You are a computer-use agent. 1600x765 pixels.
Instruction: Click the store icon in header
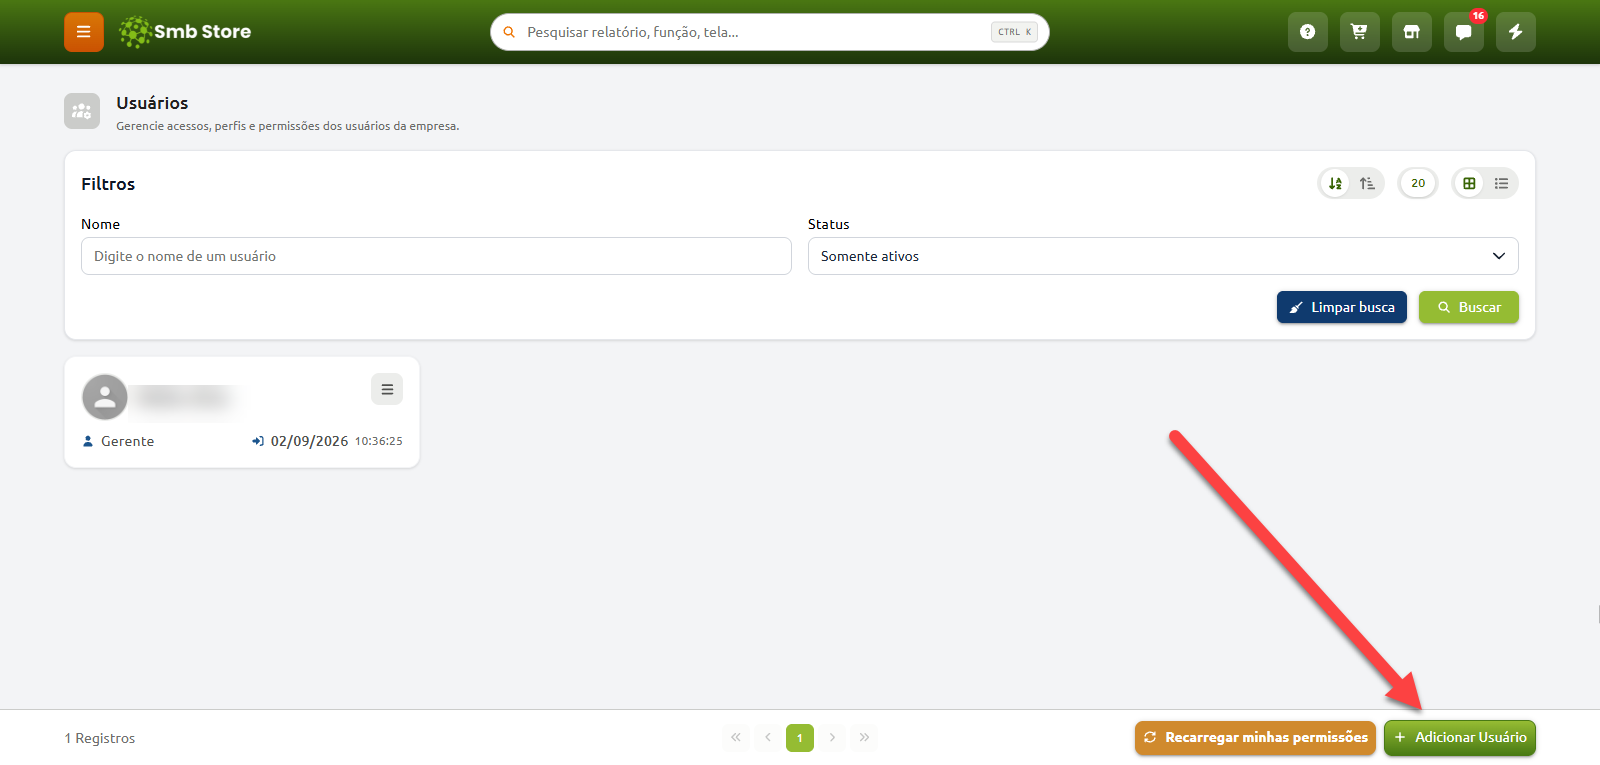[1411, 32]
